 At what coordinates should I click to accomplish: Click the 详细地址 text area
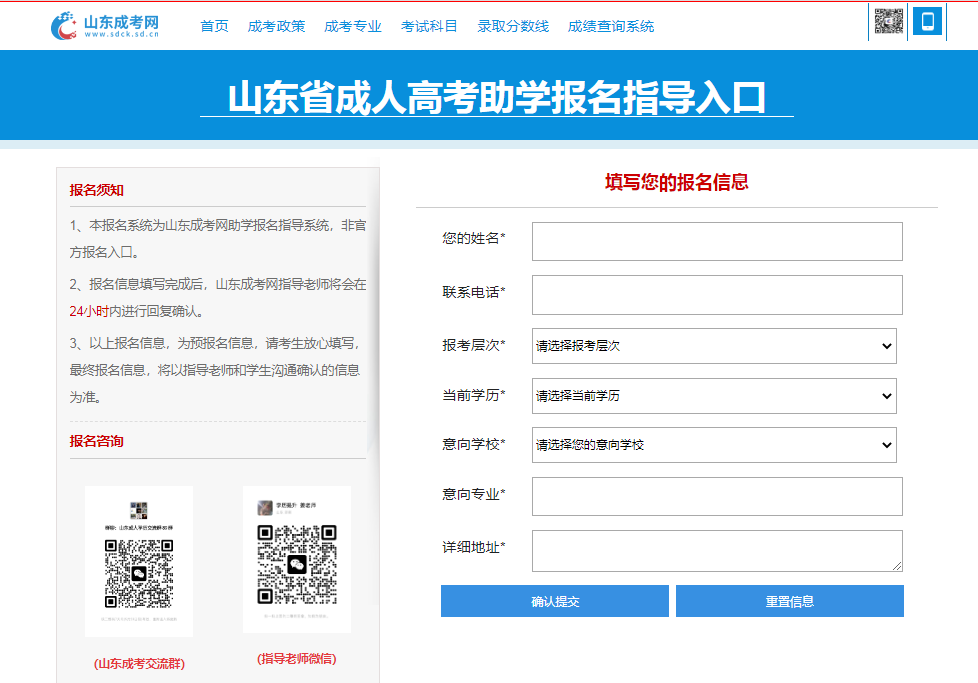(717, 551)
